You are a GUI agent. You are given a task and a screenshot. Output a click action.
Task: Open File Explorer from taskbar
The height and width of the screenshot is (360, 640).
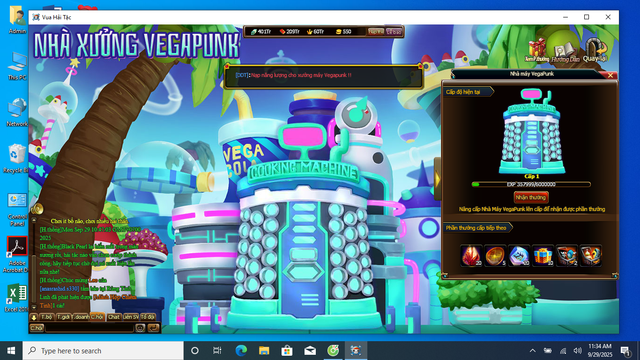(x=264, y=351)
